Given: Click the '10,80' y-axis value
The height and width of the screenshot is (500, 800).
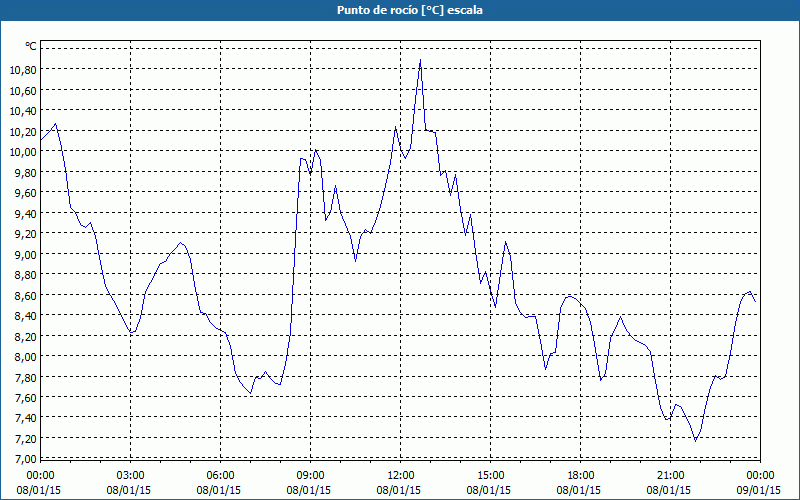Looking at the screenshot, I should [x=23, y=70].
